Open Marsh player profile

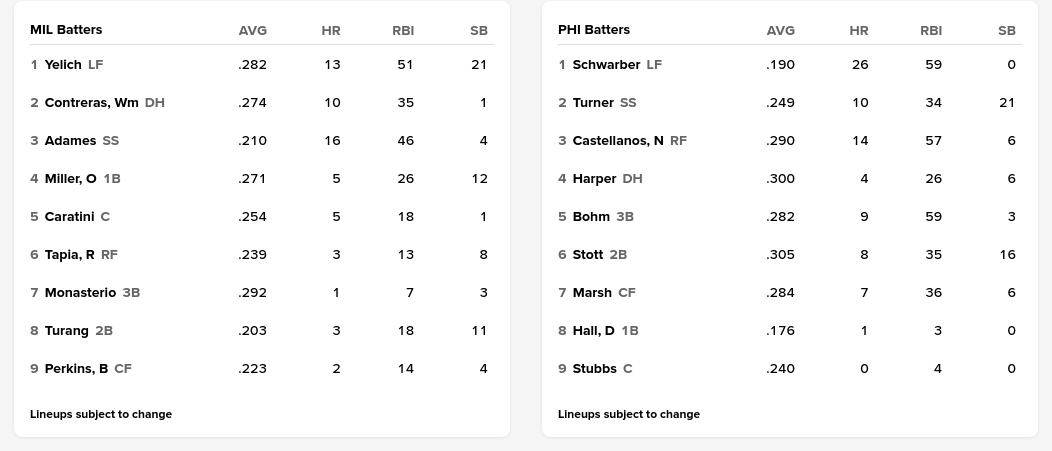pyautogui.click(x=592, y=293)
